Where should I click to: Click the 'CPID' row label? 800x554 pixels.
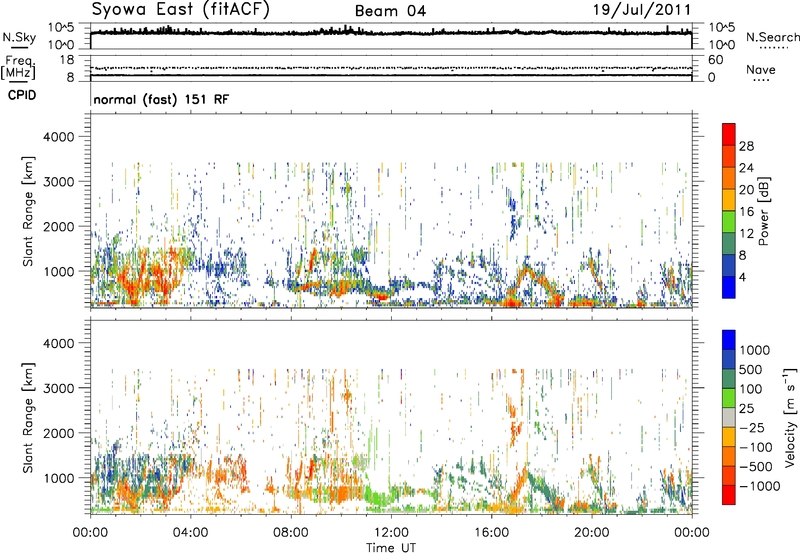click(22, 95)
